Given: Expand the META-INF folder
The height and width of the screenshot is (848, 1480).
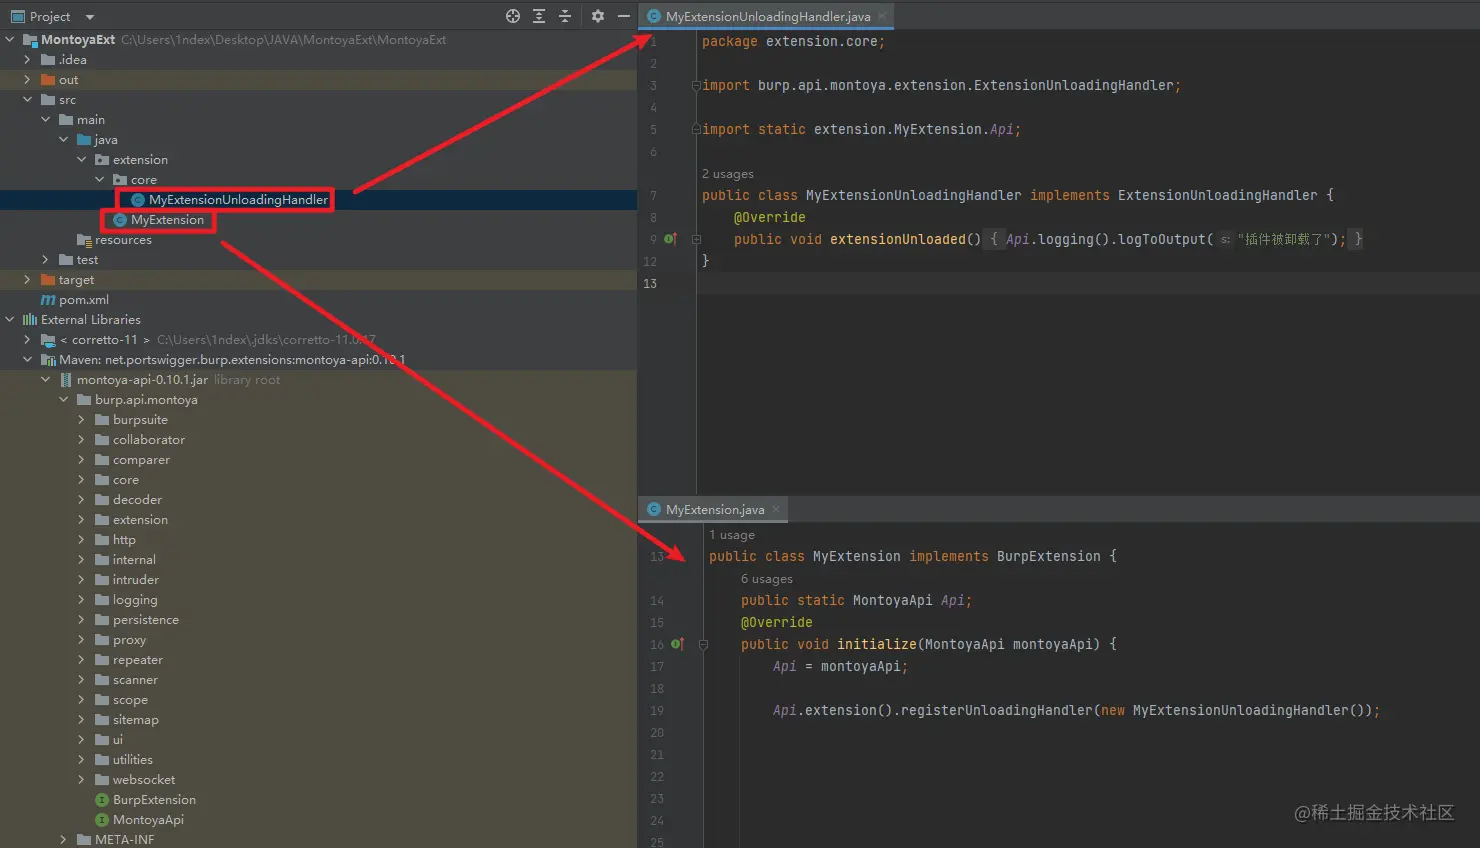Looking at the screenshot, I should 64,840.
